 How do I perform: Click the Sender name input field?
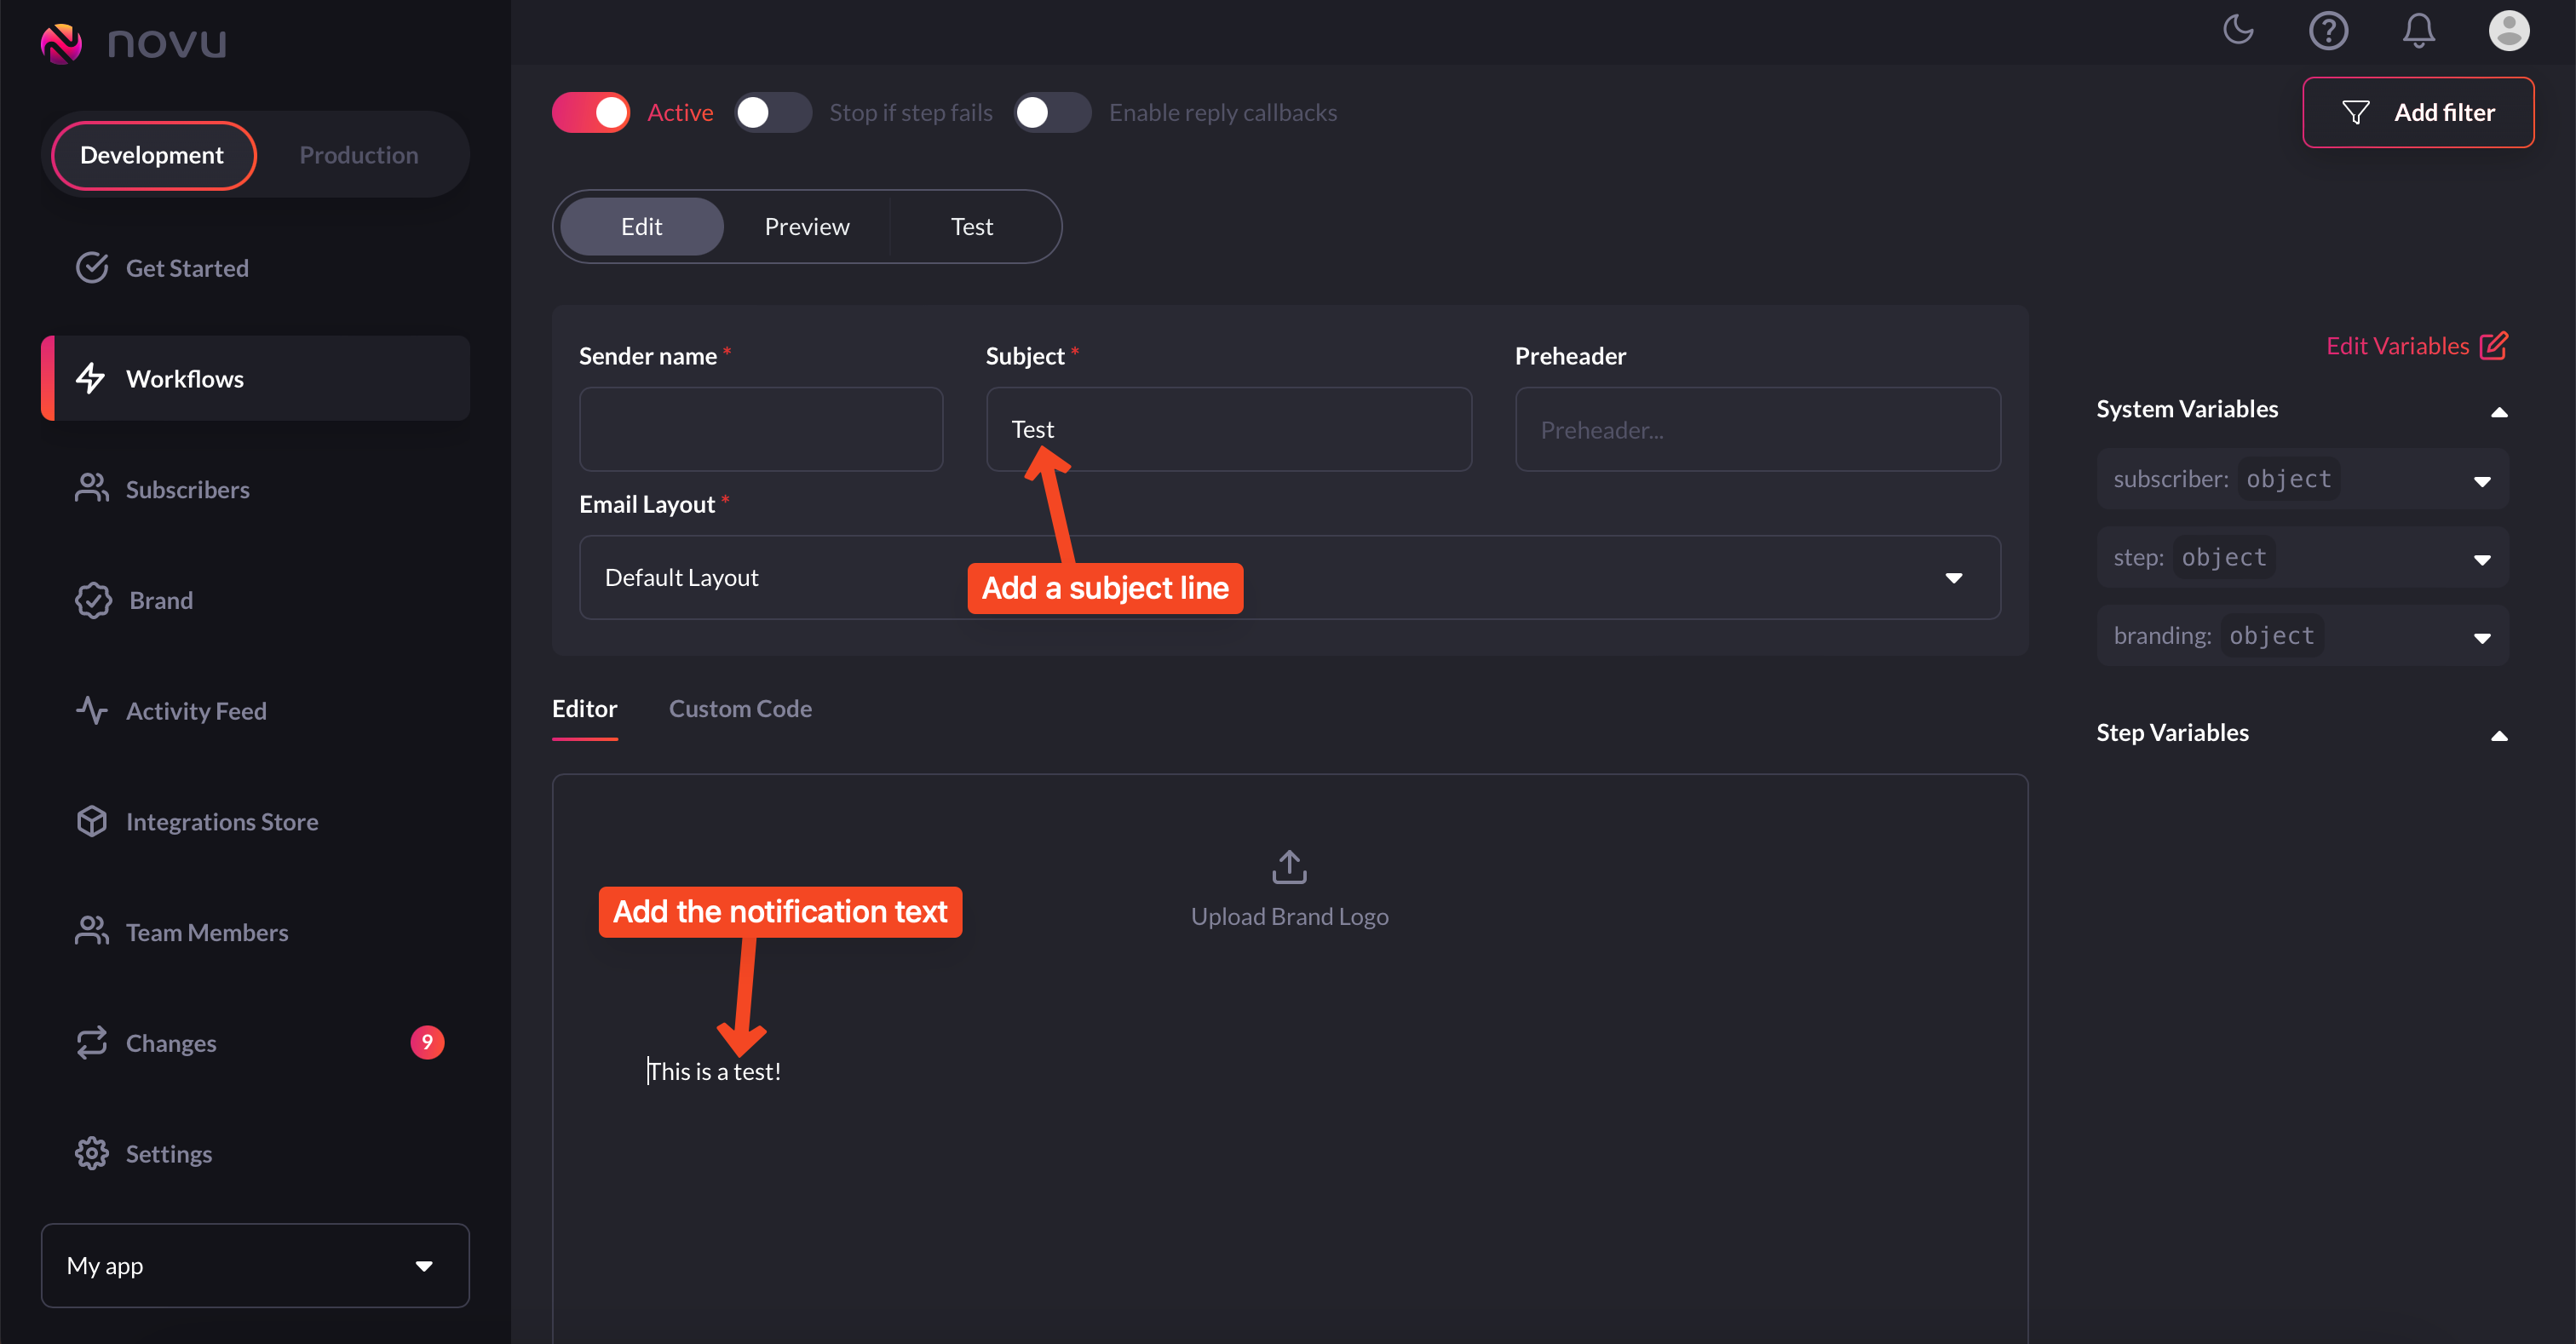pyautogui.click(x=760, y=429)
